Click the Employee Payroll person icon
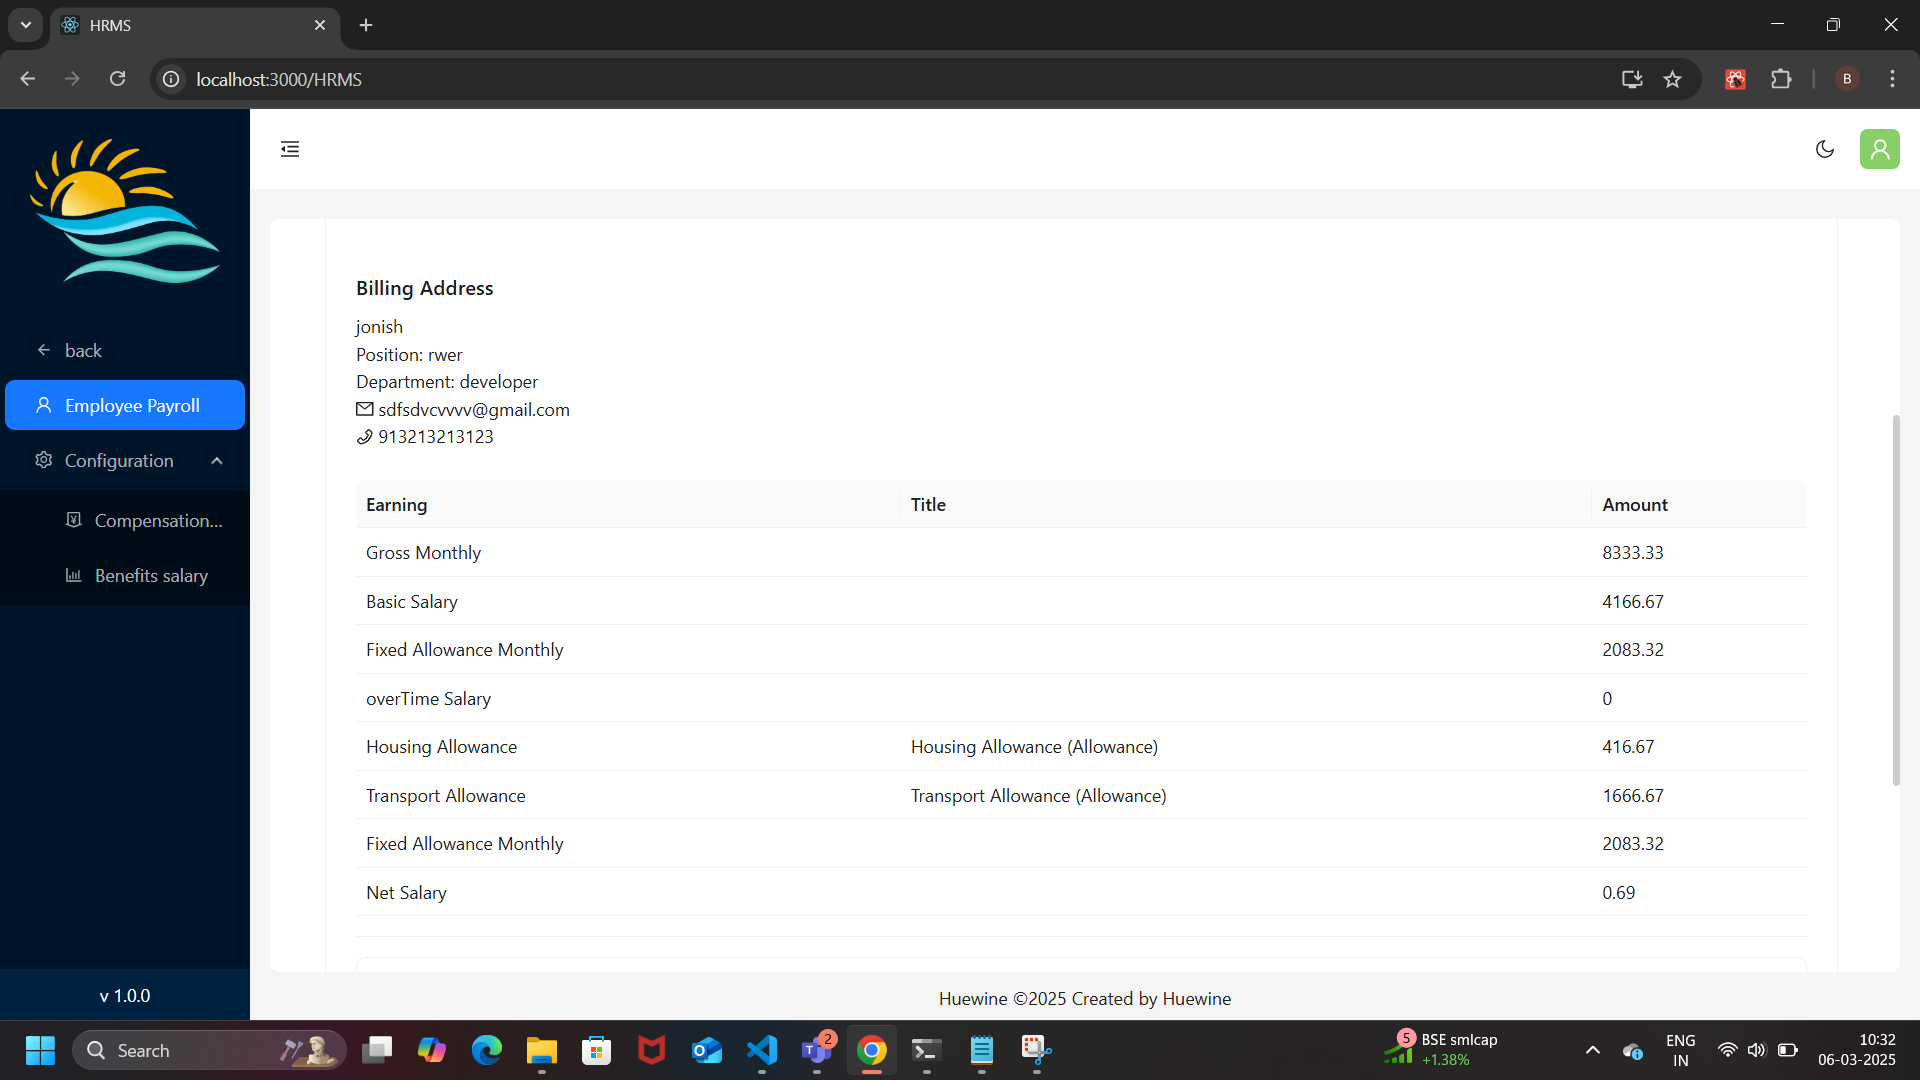This screenshot has height=1080, width=1920. pyautogui.click(x=44, y=405)
